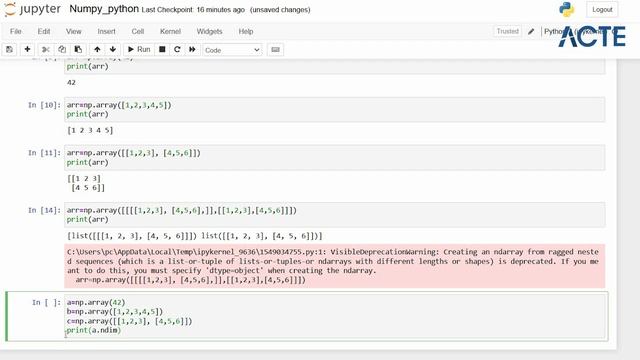Copy selected cells icon
This screenshot has height=360, width=640.
coord(62,49)
